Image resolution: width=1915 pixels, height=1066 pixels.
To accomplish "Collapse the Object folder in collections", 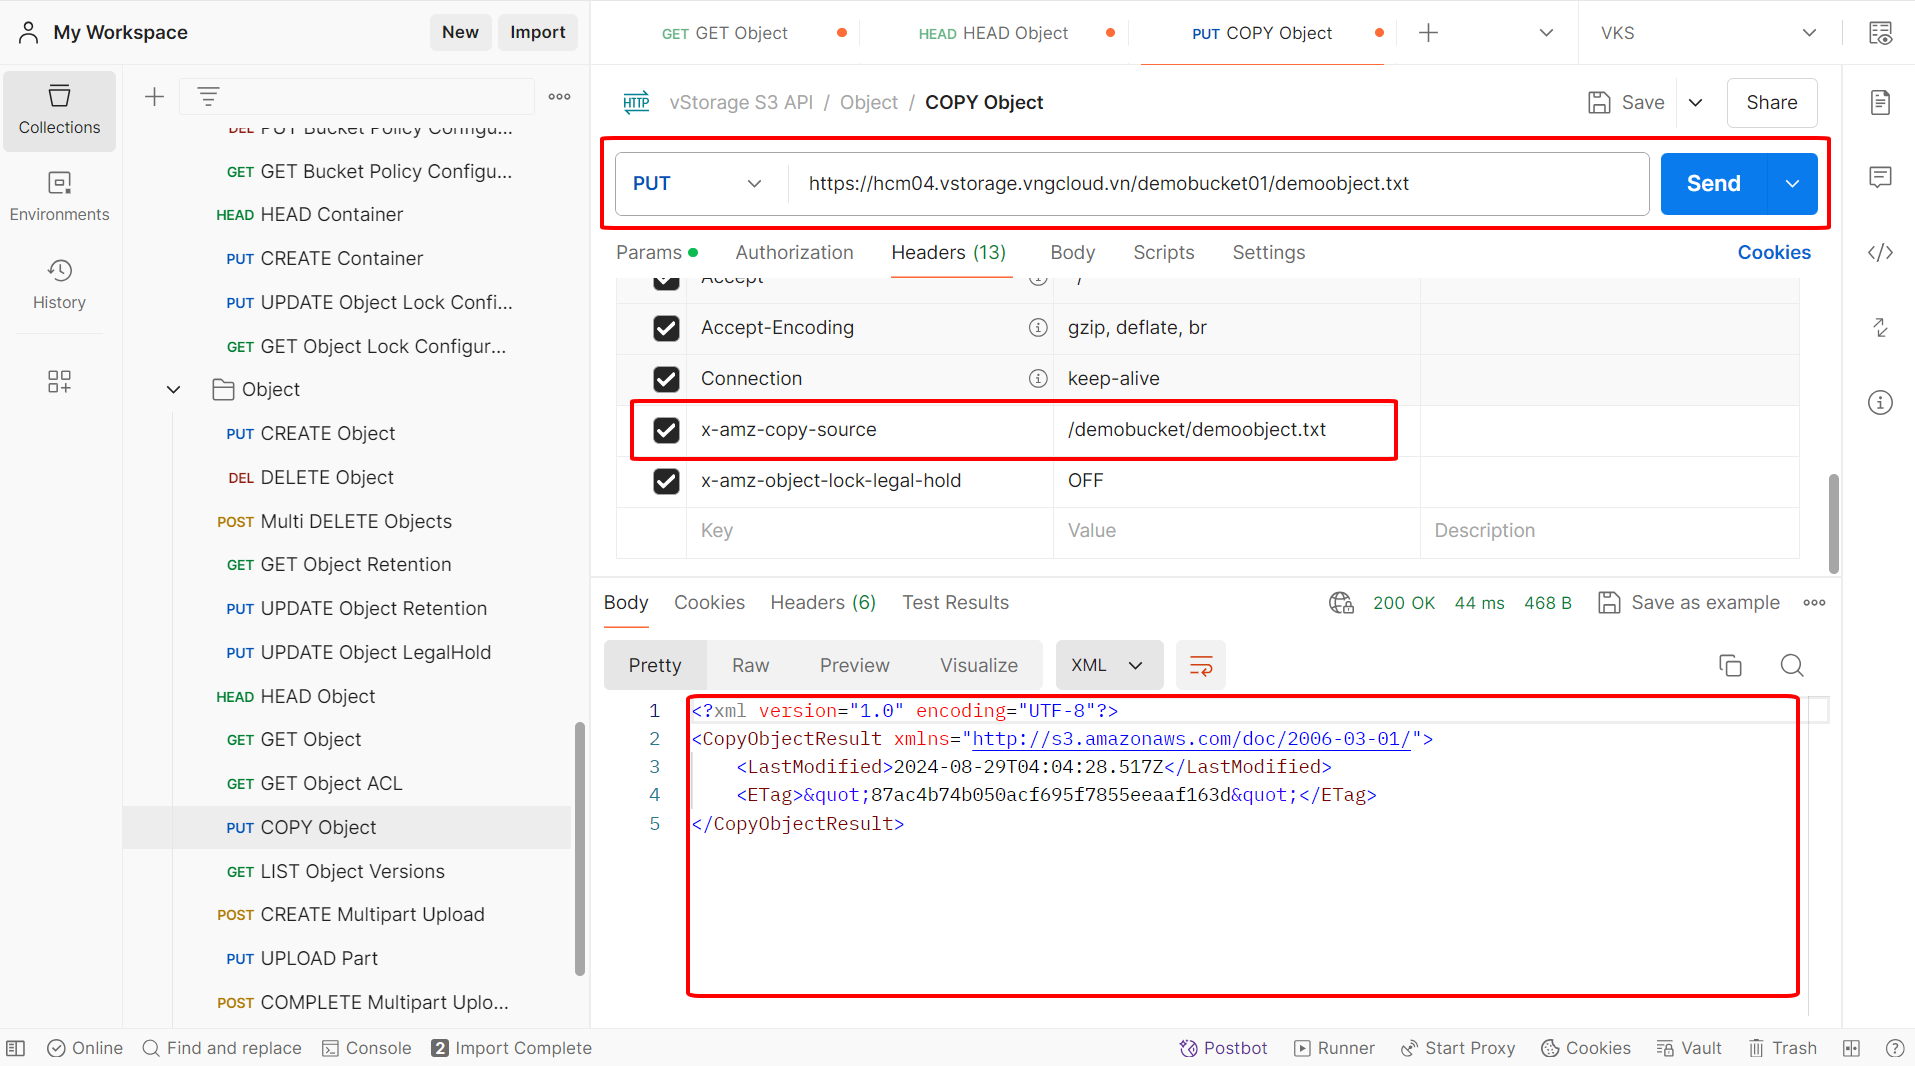I will pyautogui.click(x=173, y=390).
